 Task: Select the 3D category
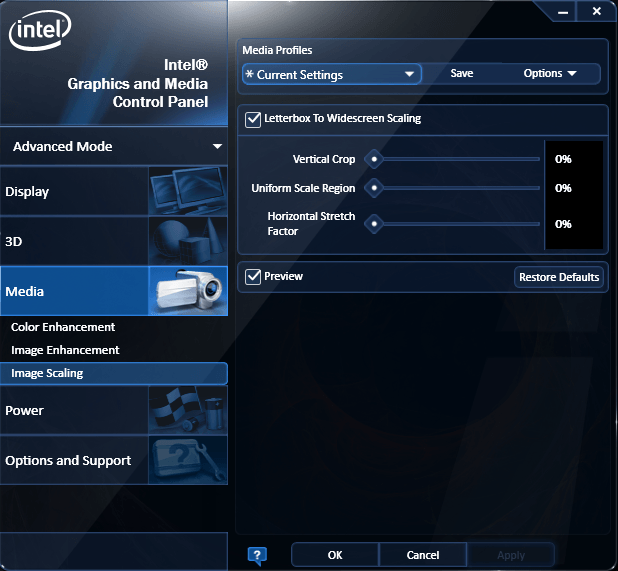point(114,241)
